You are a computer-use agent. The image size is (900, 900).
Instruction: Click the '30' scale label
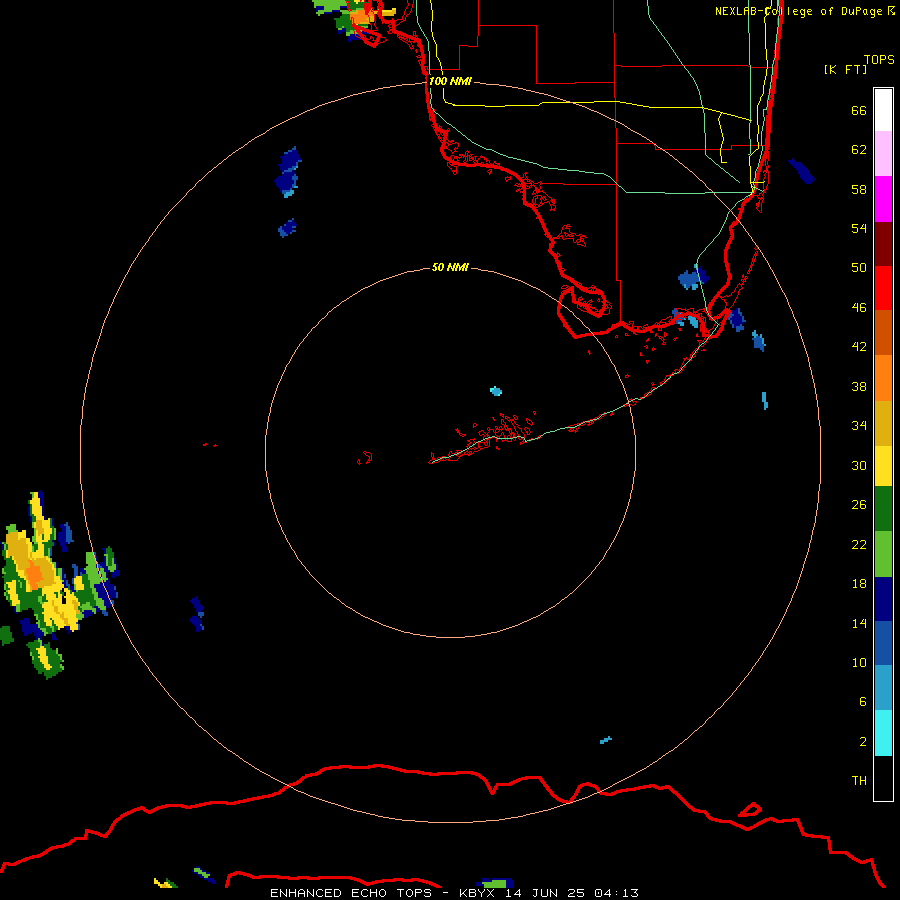click(x=859, y=465)
